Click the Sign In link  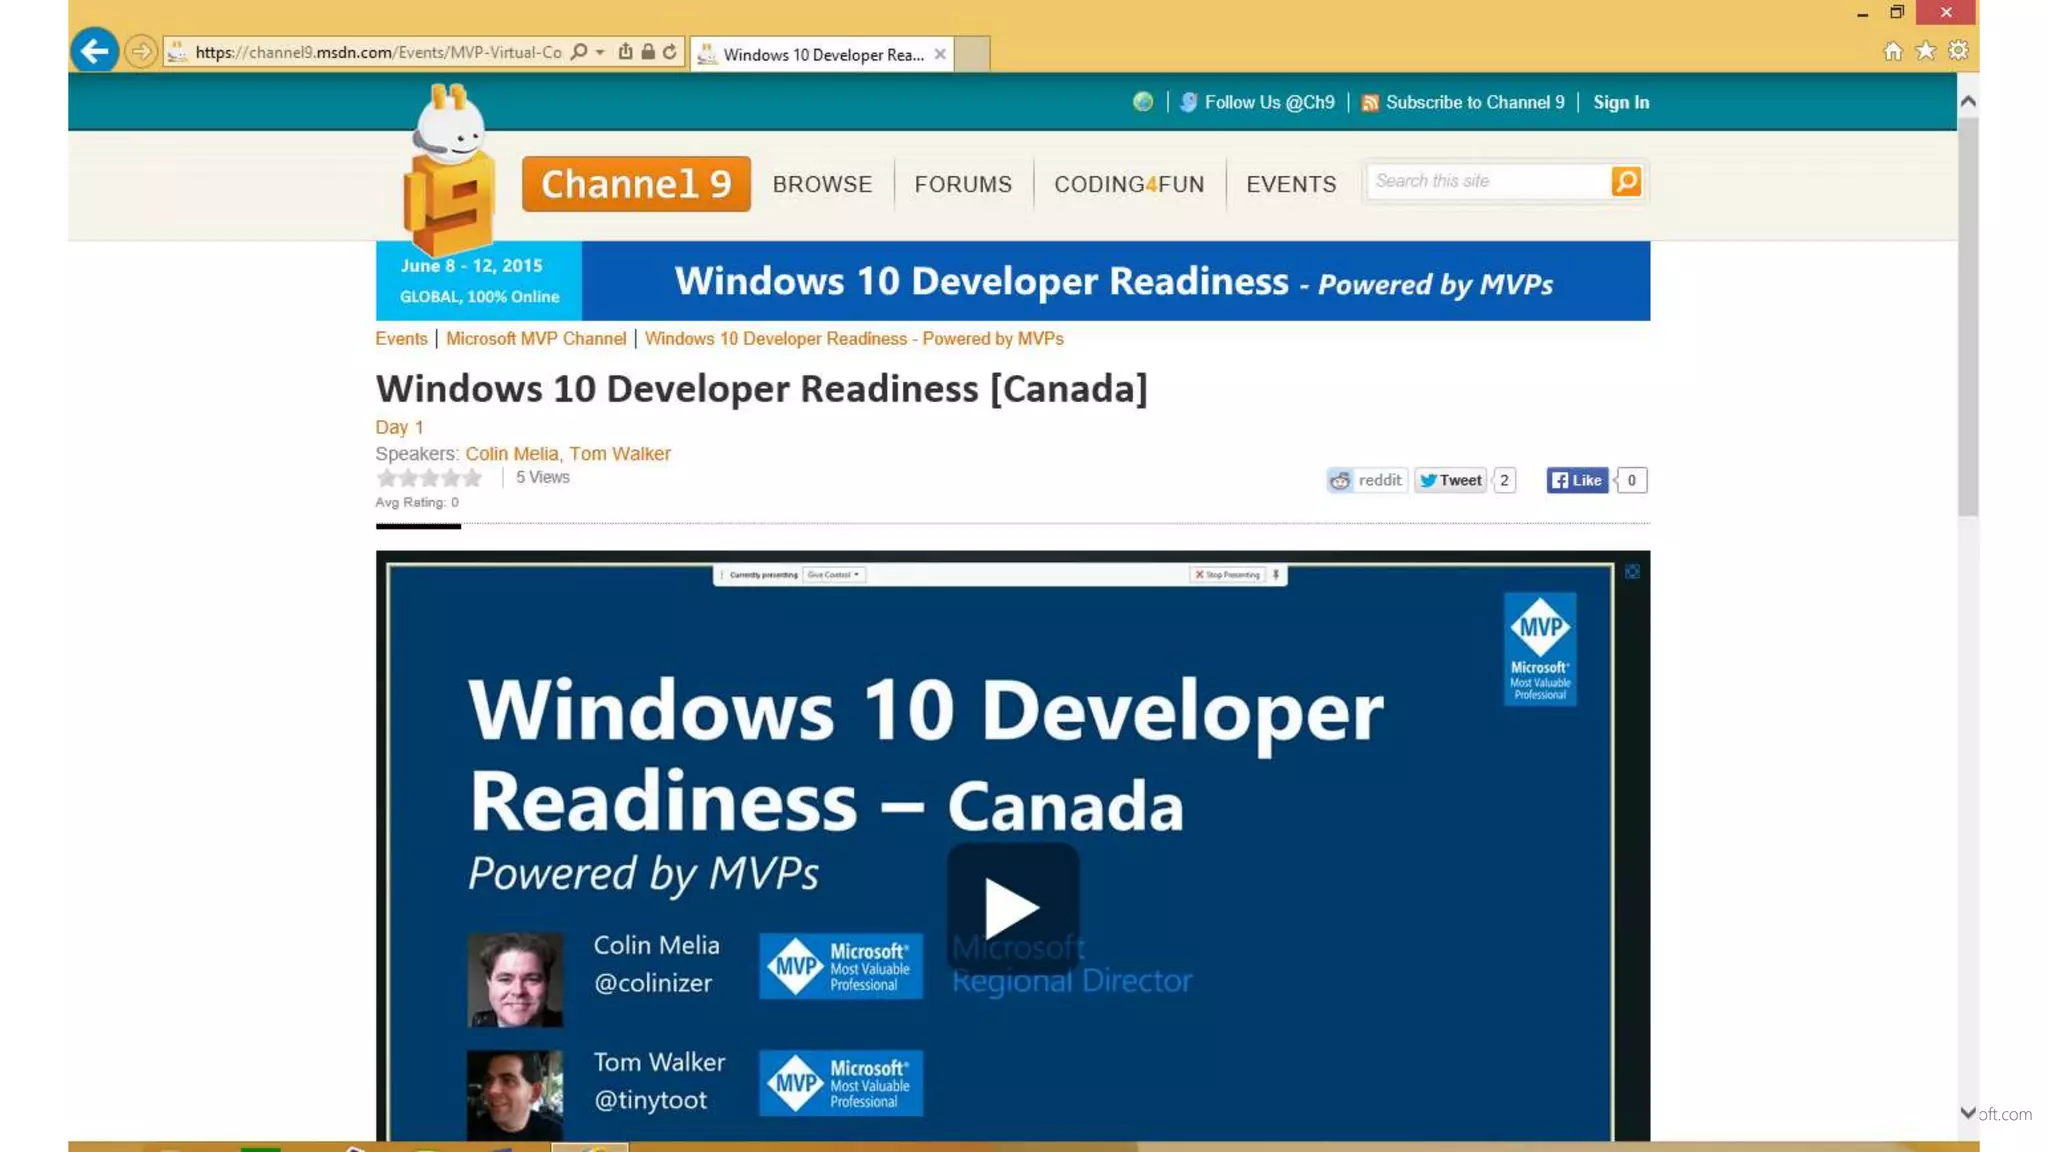click(x=1621, y=102)
